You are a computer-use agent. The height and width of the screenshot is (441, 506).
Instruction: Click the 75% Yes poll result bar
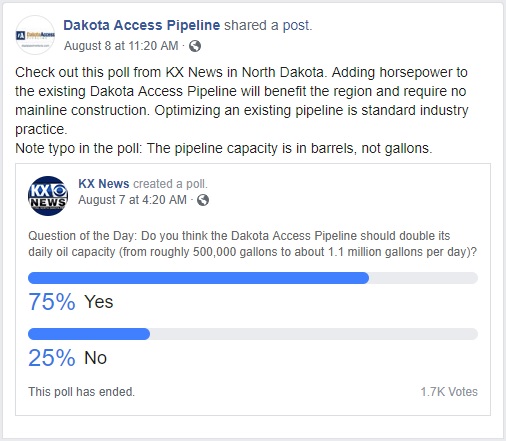pos(253,278)
